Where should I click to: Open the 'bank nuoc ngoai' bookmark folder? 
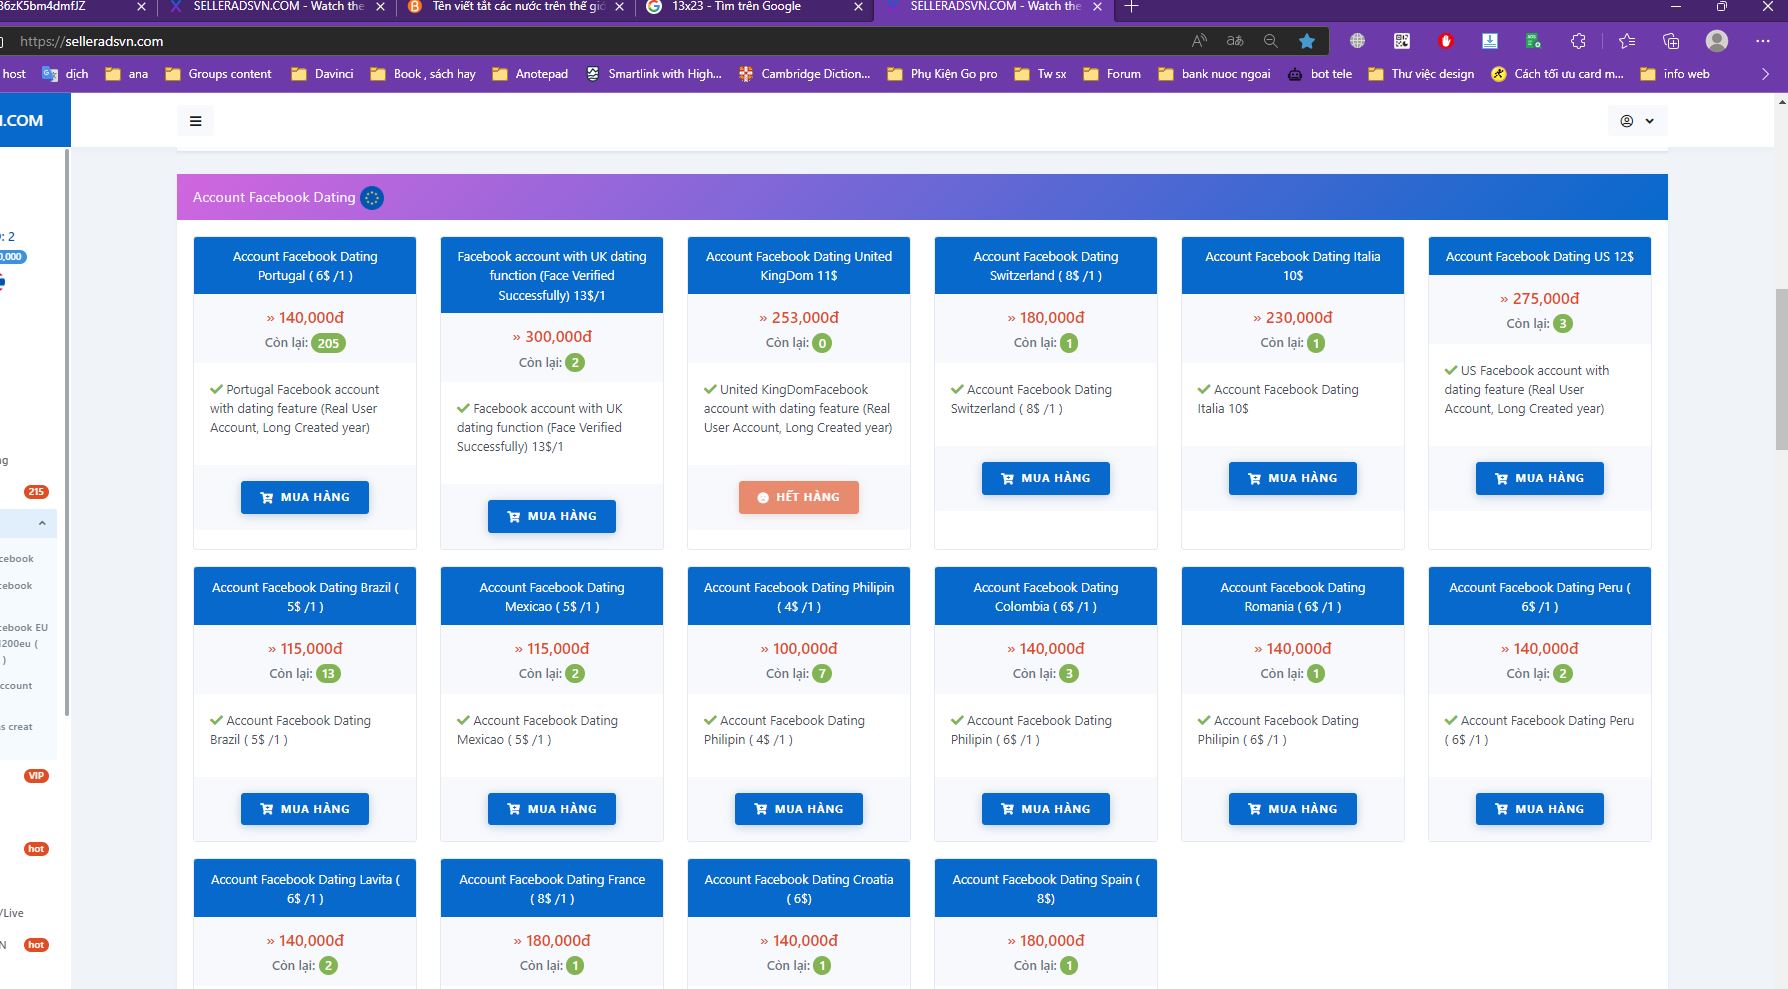[1214, 74]
